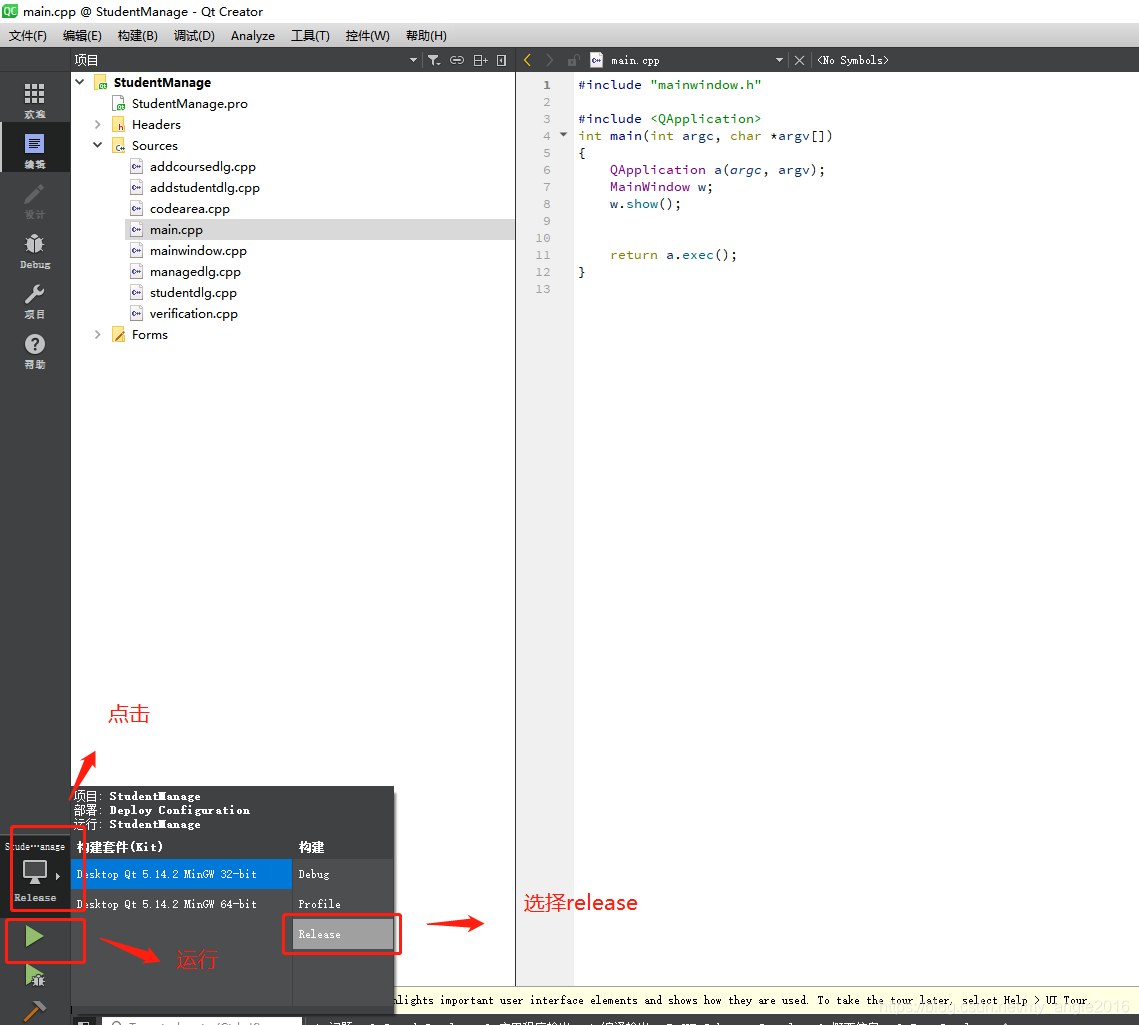This screenshot has height=1025, width=1139.
Task: Open StudentManage.pro file
Action: 190,103
